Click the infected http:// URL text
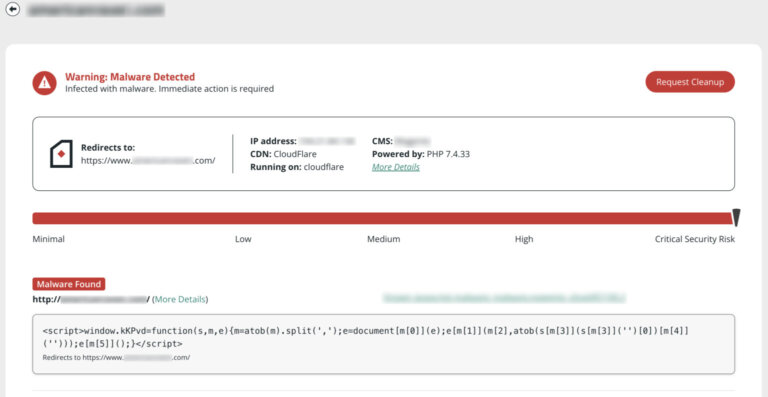 coord(91,299)
